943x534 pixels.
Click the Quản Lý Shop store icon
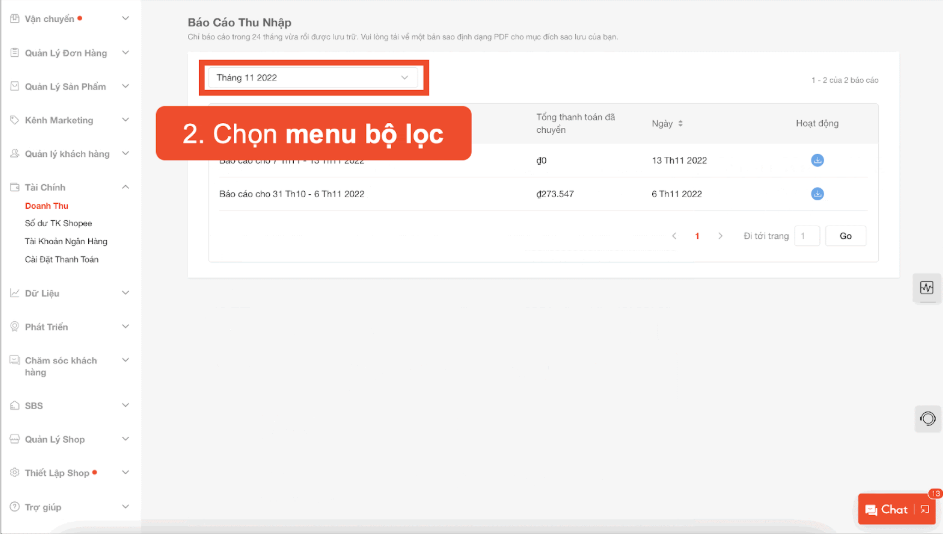click(x=14, y=440)
